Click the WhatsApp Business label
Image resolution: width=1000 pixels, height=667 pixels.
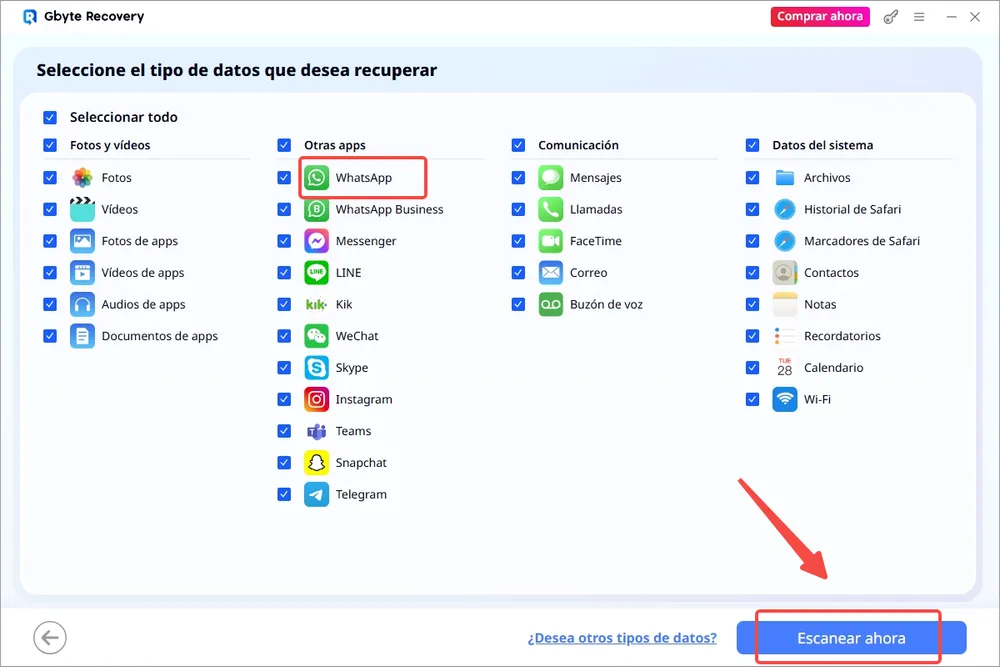(x=389, y=209)
